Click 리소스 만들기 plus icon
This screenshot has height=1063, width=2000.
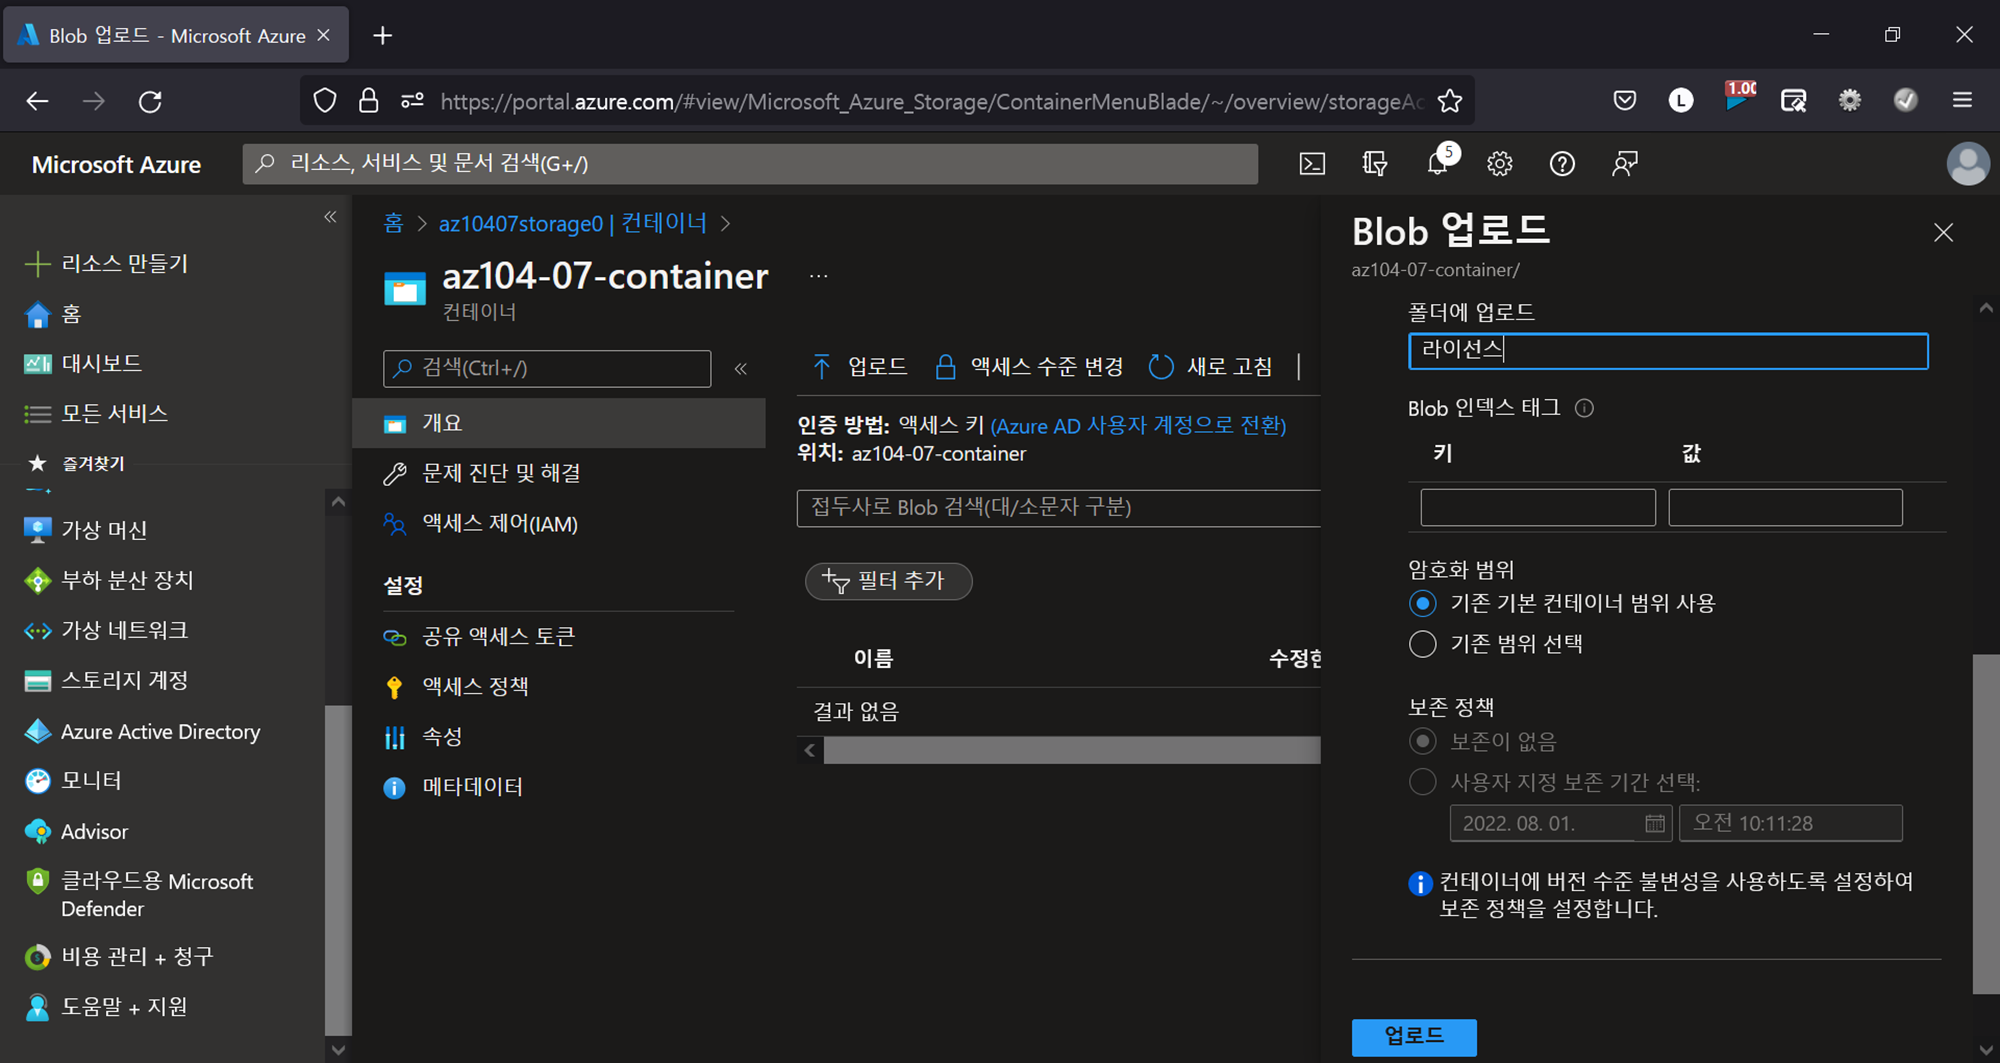37,264
